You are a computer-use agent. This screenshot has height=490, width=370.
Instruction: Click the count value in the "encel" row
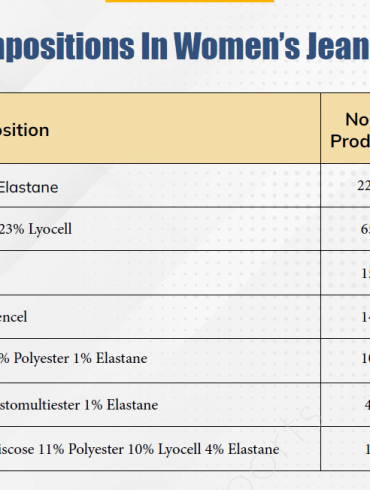pyautogui.click(x=365, y=317)
